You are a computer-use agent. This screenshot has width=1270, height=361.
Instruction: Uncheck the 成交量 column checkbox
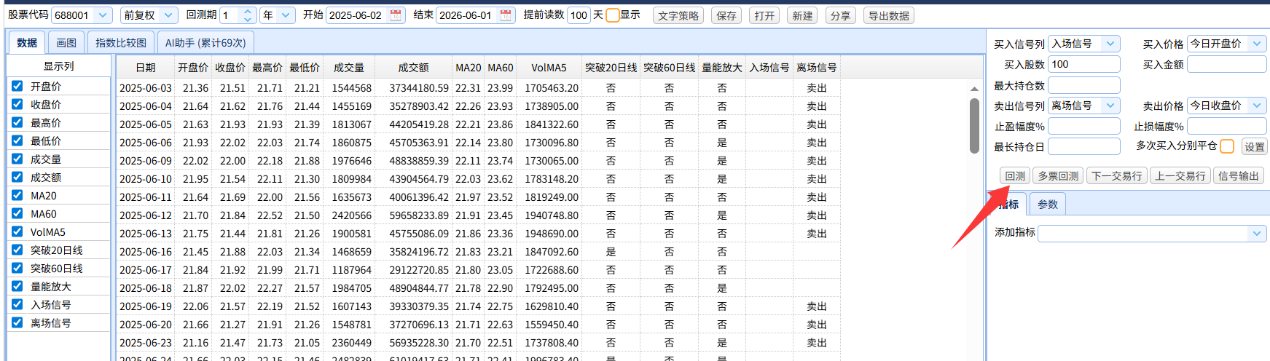(x=17, y=159)
